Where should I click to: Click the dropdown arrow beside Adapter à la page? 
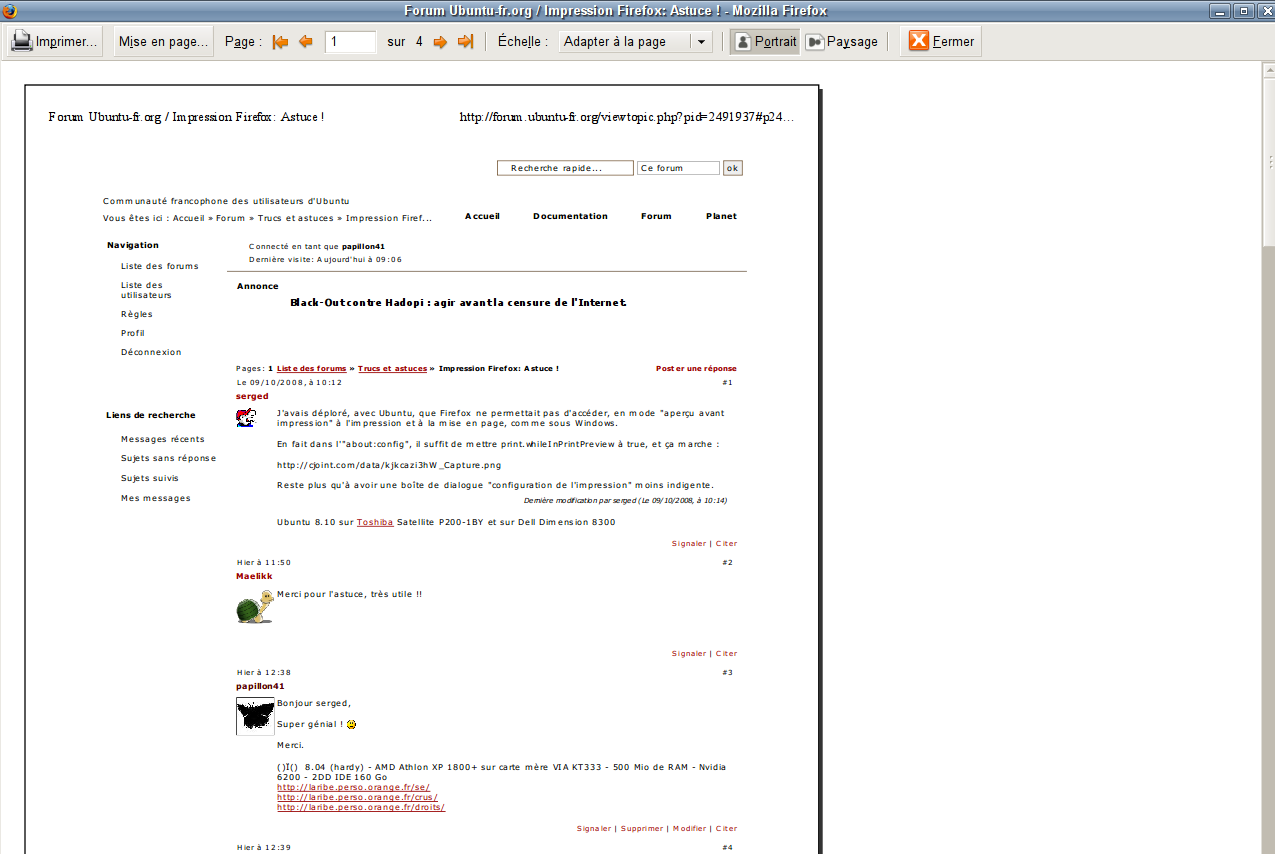pos(701,42)
